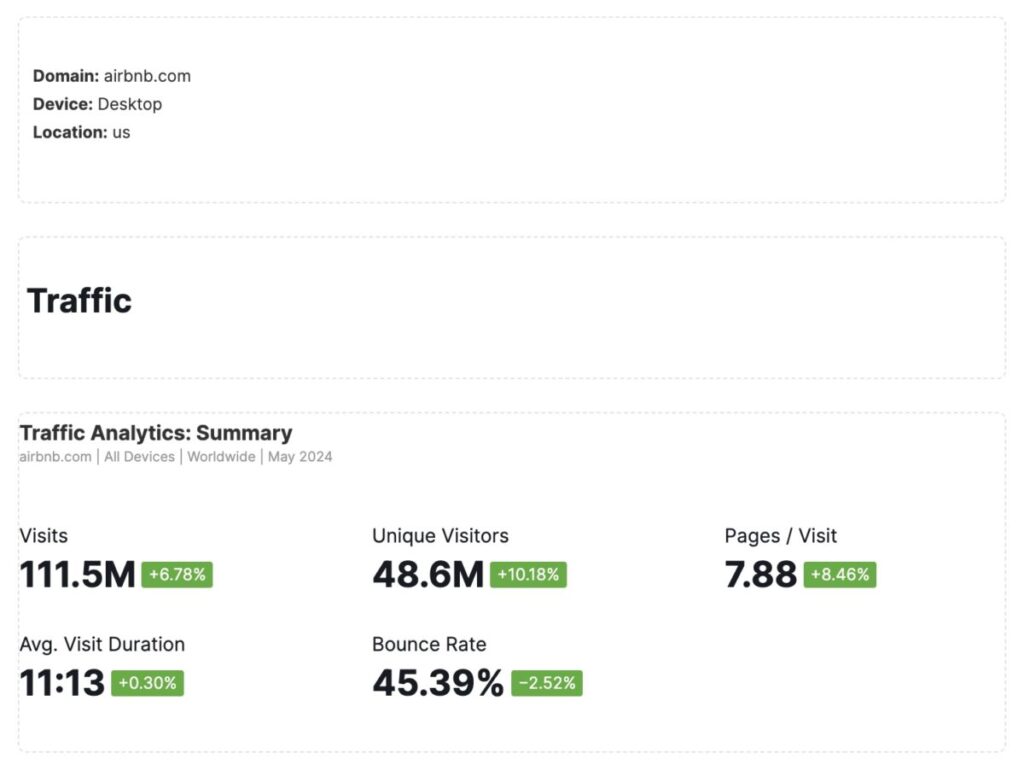Select the 7.88 pages per visit value
Image resolution: width=1024 pixels, height=765 pixels.
(x=761, y=575)
